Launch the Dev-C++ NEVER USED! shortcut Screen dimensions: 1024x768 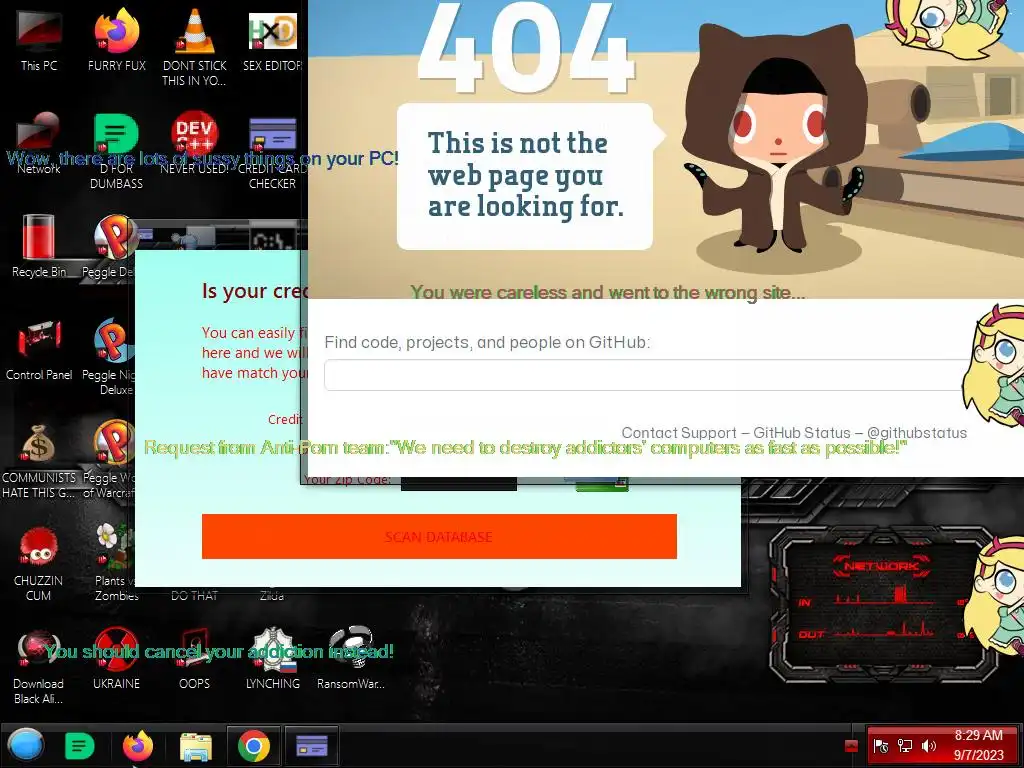[x=194, y=144]
